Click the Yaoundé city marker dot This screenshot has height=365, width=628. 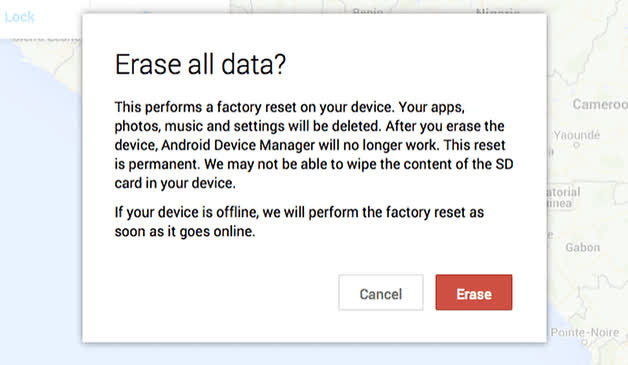click(x=576, y=145)
